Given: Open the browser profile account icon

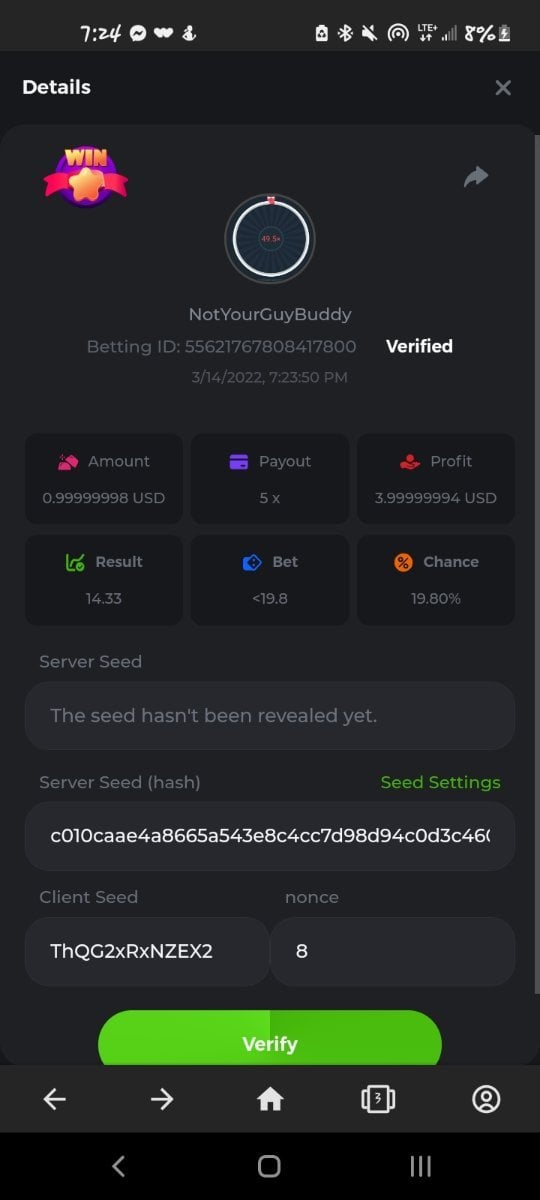Looking at the screenshot, I should click(x=486, y=1099).
